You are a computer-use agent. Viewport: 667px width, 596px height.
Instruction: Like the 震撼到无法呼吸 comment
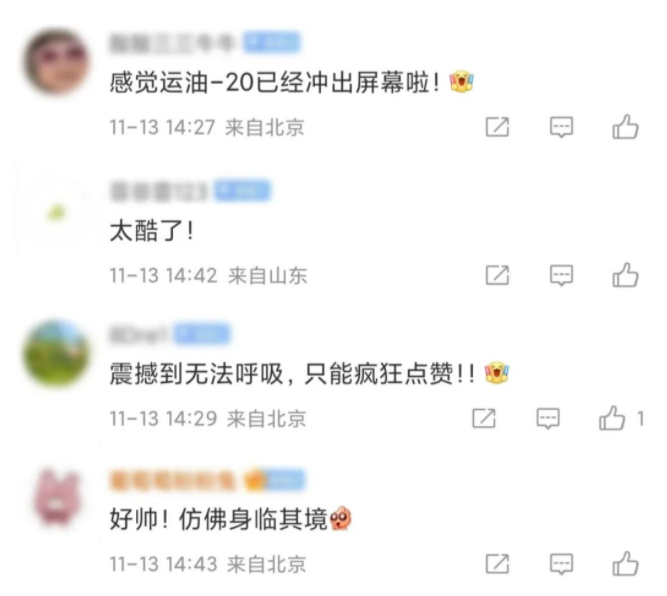pyautogui.click(x=612, y=418)
